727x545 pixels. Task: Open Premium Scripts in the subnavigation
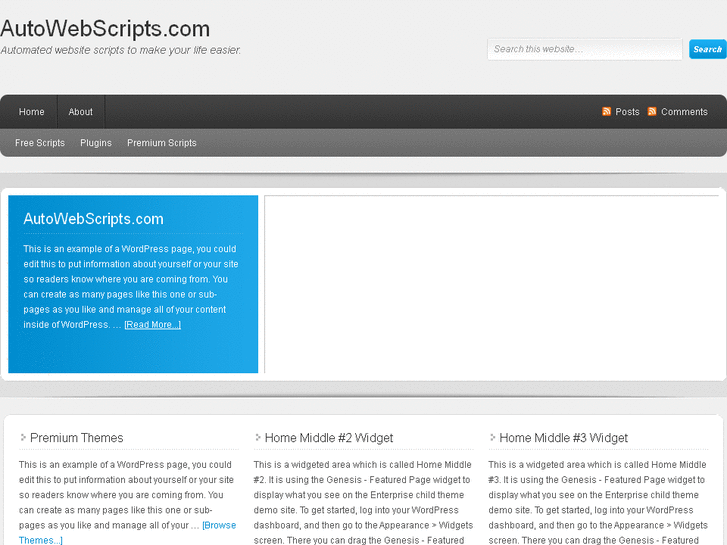click(162, 143)
